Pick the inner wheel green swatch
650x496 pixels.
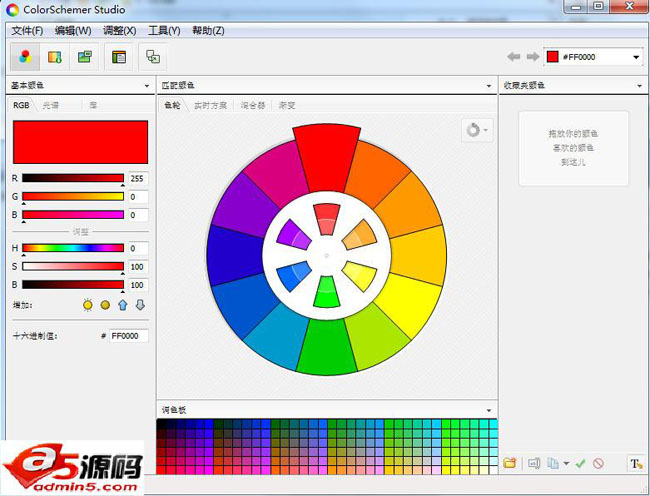327,293
